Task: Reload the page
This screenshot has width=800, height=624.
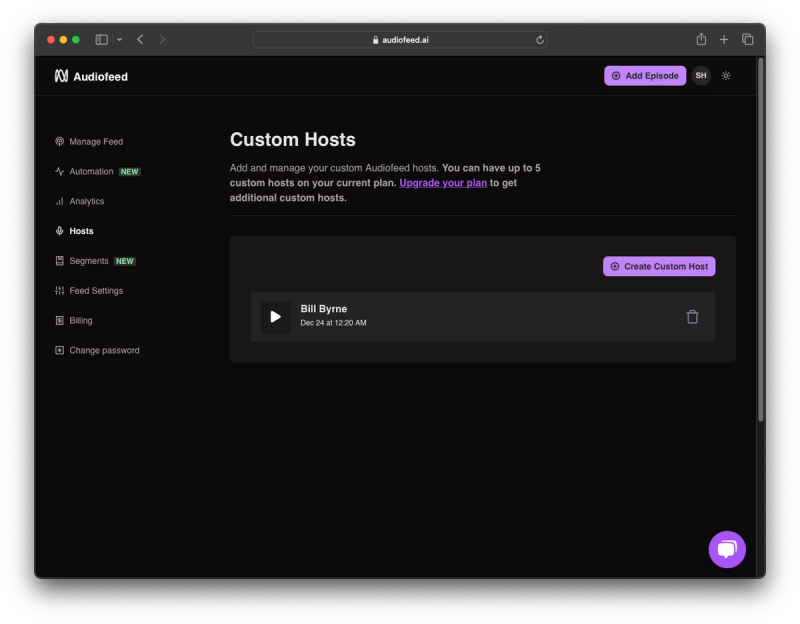Action: [540, 40]
